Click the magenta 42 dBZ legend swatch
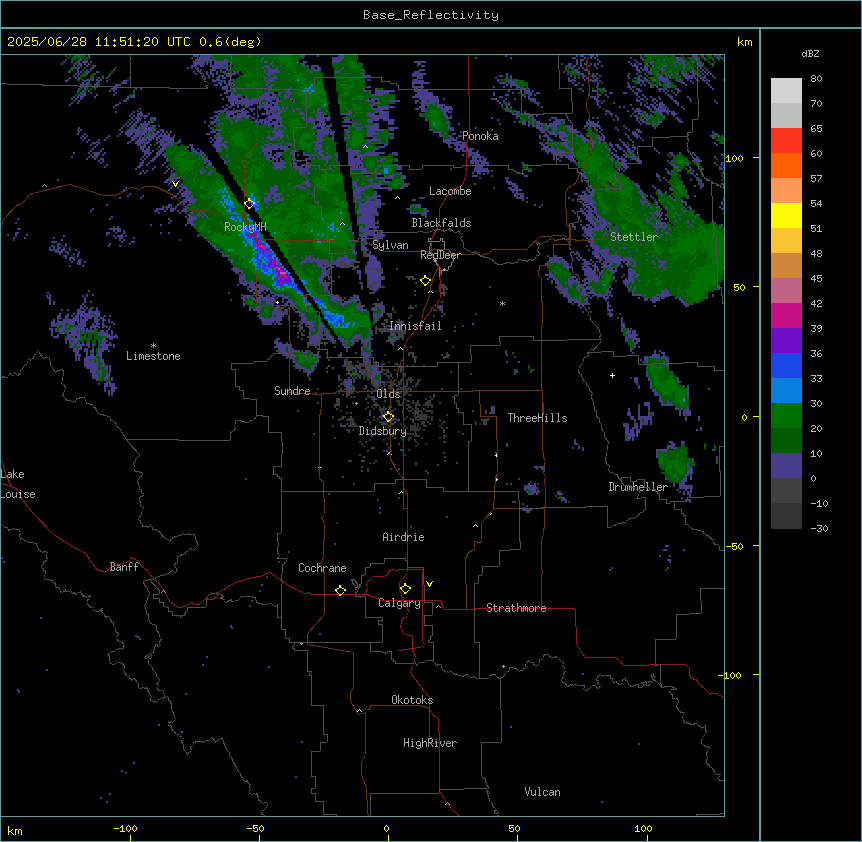The height and width of the screenshot is (842, 862). pos(786,315)
